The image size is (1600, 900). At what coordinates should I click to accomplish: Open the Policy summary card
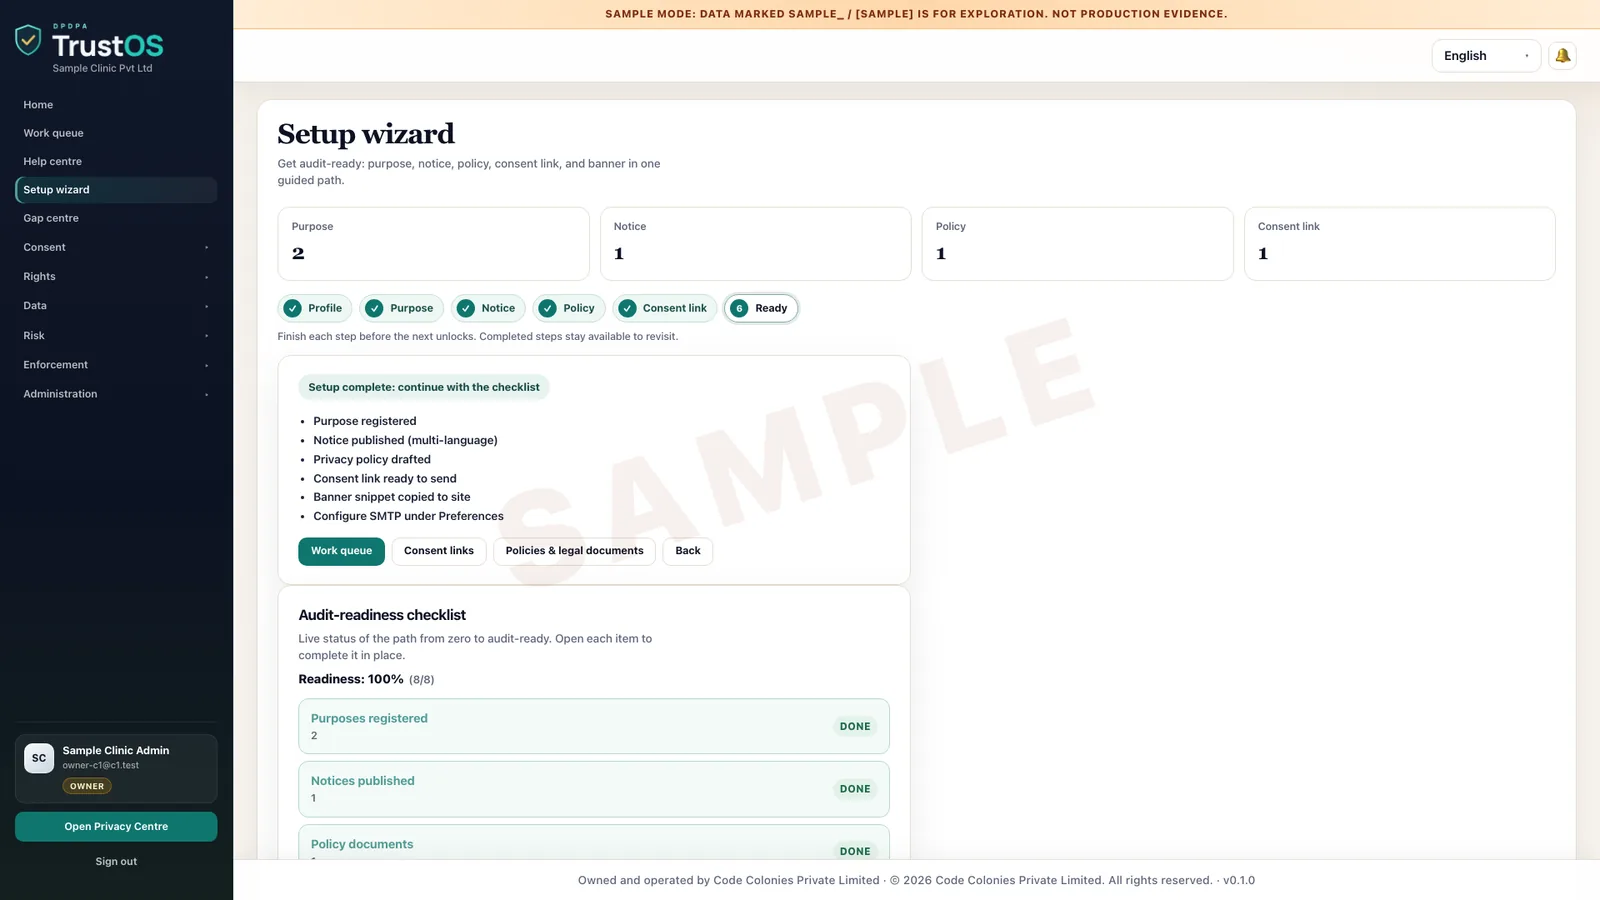1077,244
